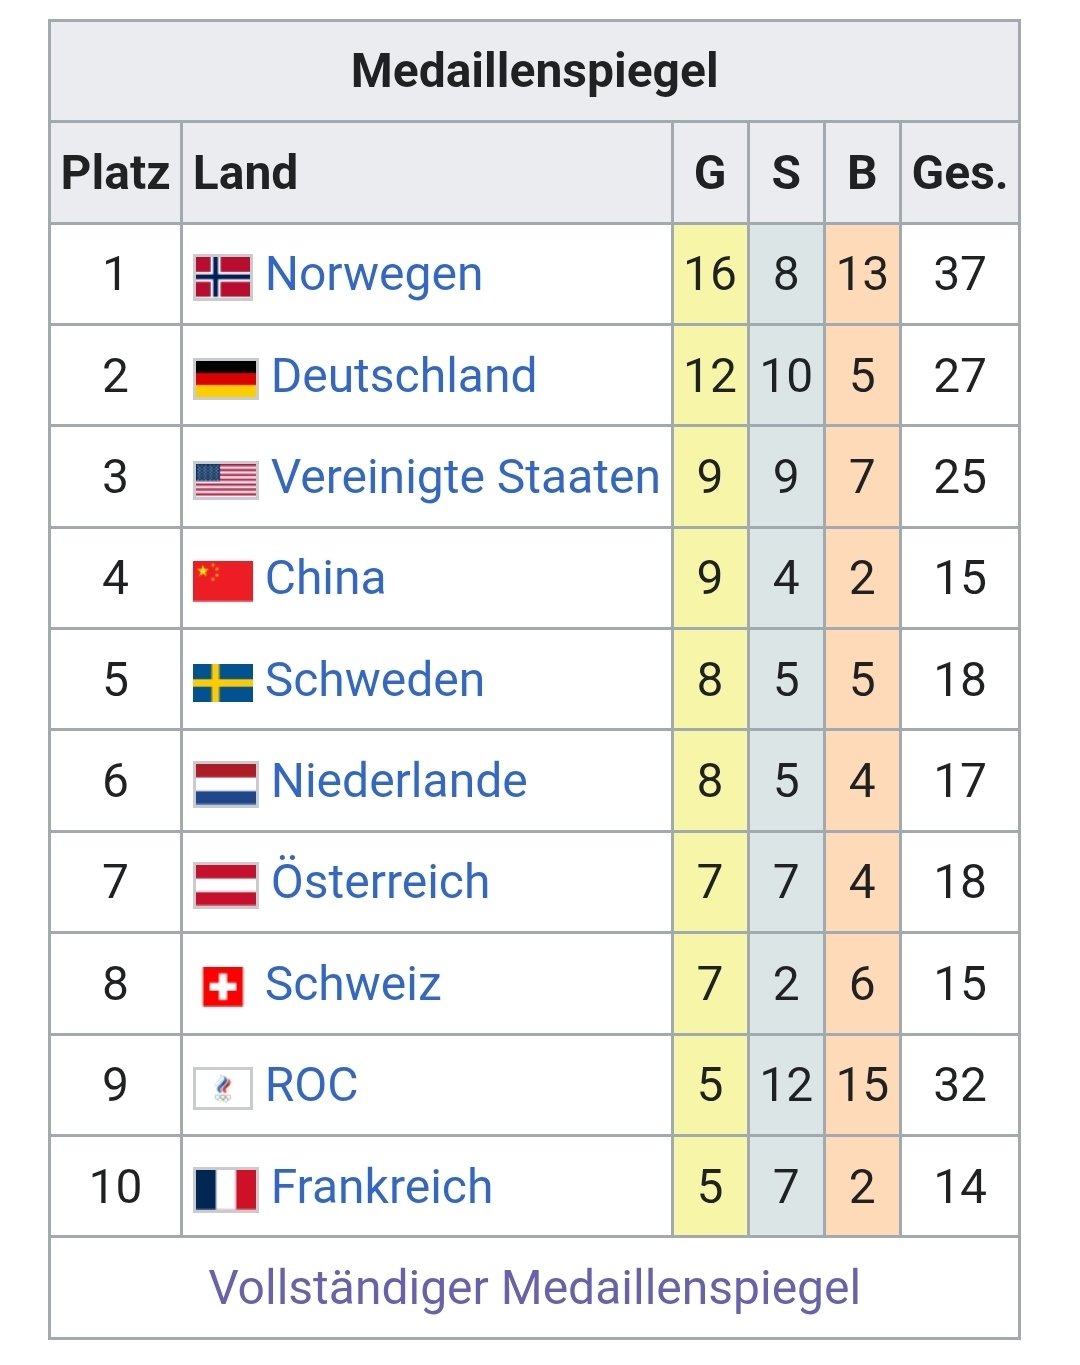Click the French flag icon
The height and width of the screenshot is (1365, 1080).
(x=225, y=1189)
